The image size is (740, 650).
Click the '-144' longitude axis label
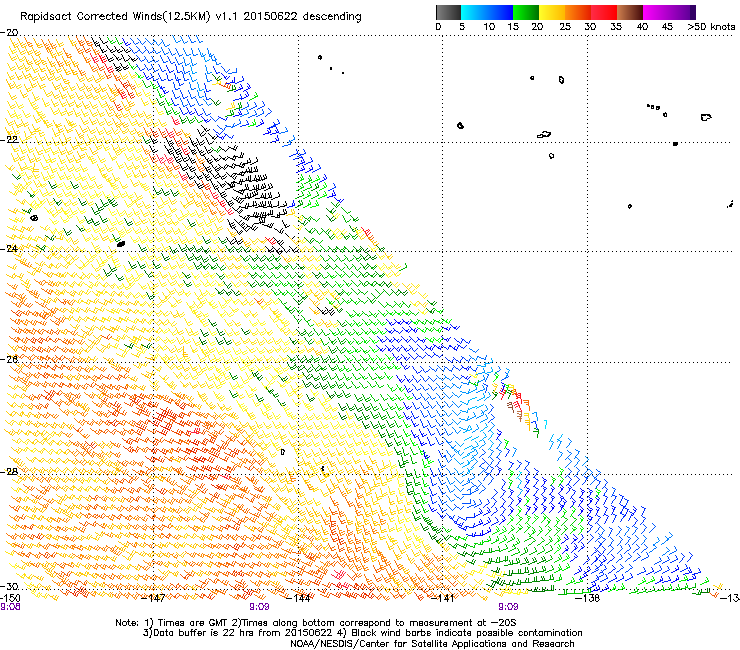[x=299, y=598]
